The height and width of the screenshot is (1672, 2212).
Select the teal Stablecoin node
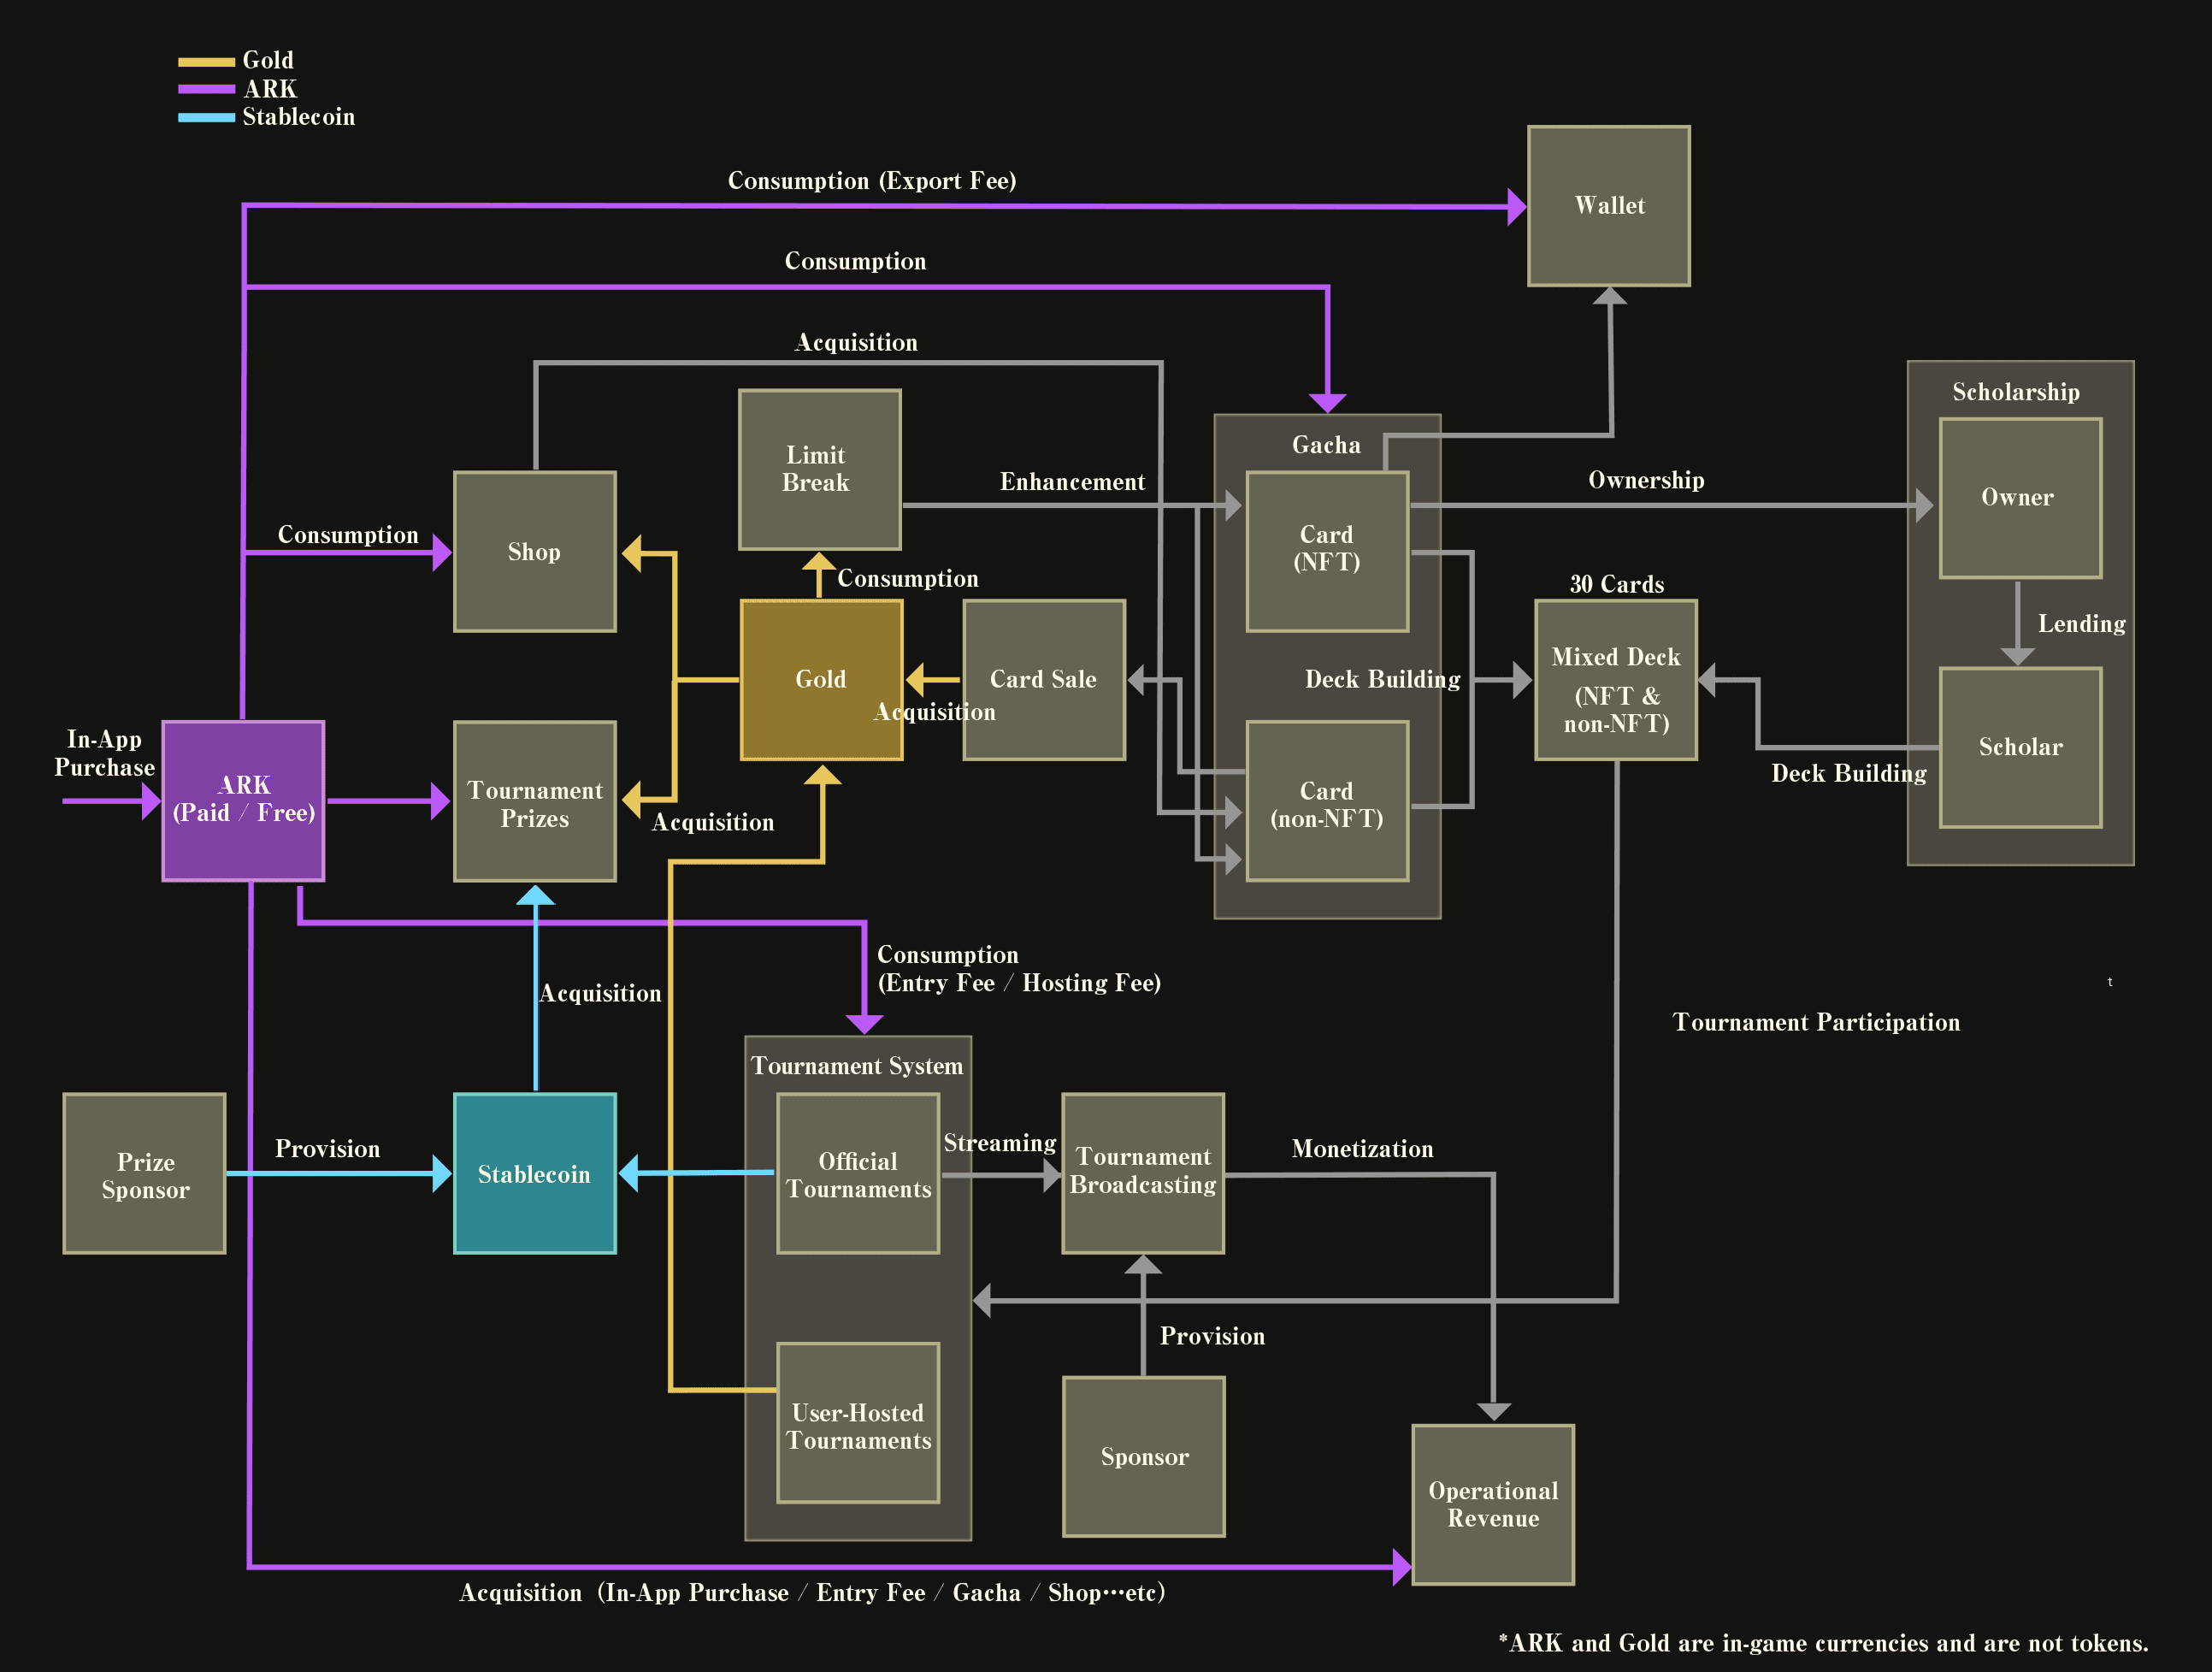(535, 1173)
